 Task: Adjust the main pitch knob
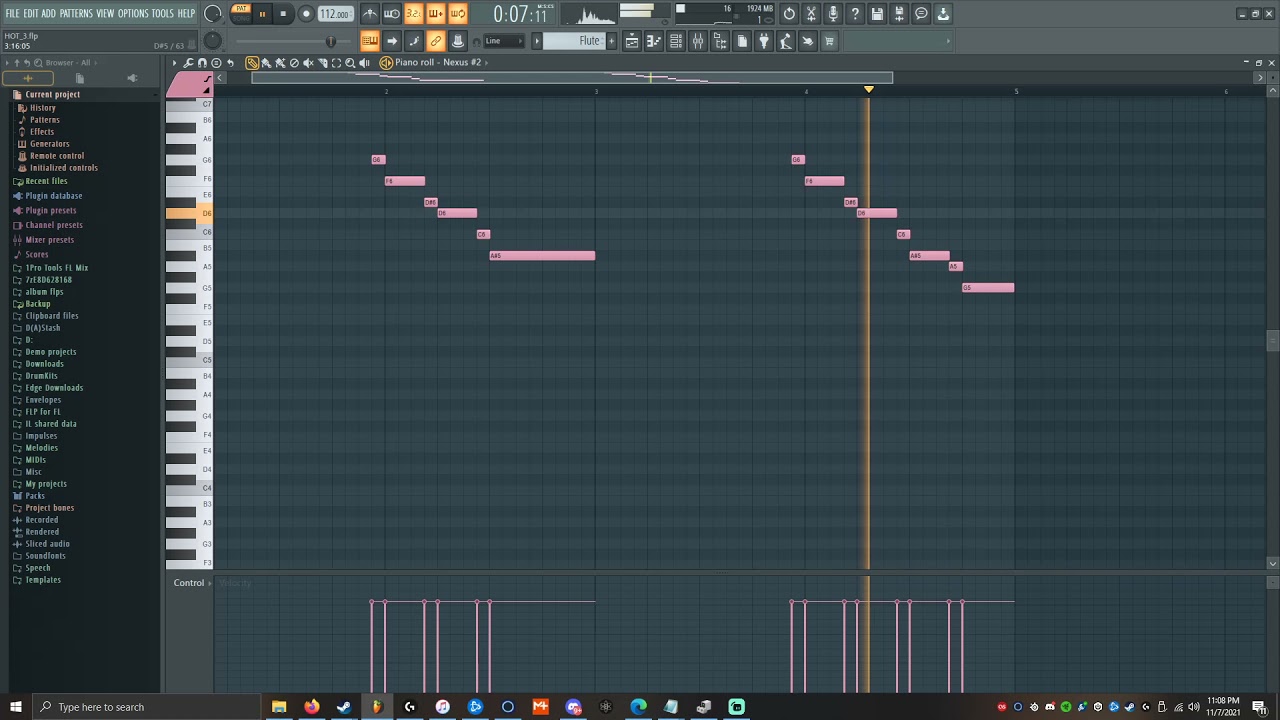[x=212, y=41]
